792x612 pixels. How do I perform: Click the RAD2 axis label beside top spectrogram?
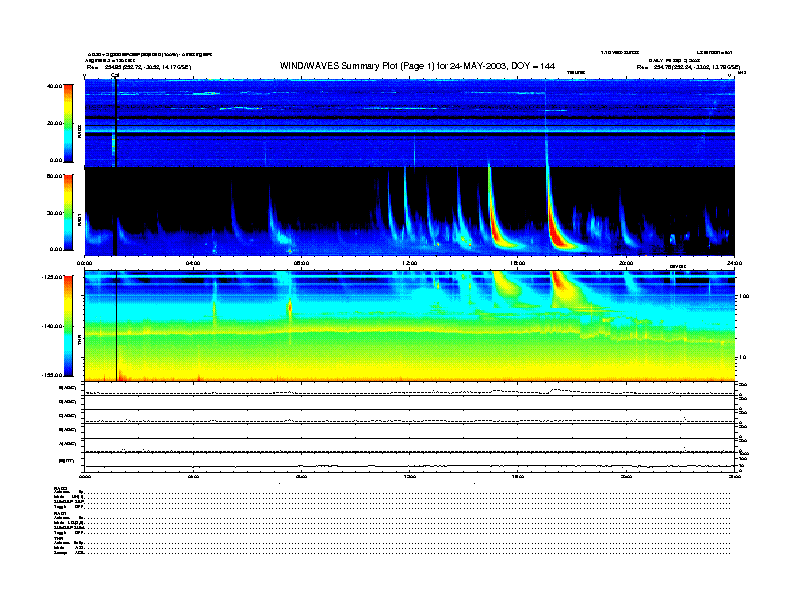coord(79,132)
